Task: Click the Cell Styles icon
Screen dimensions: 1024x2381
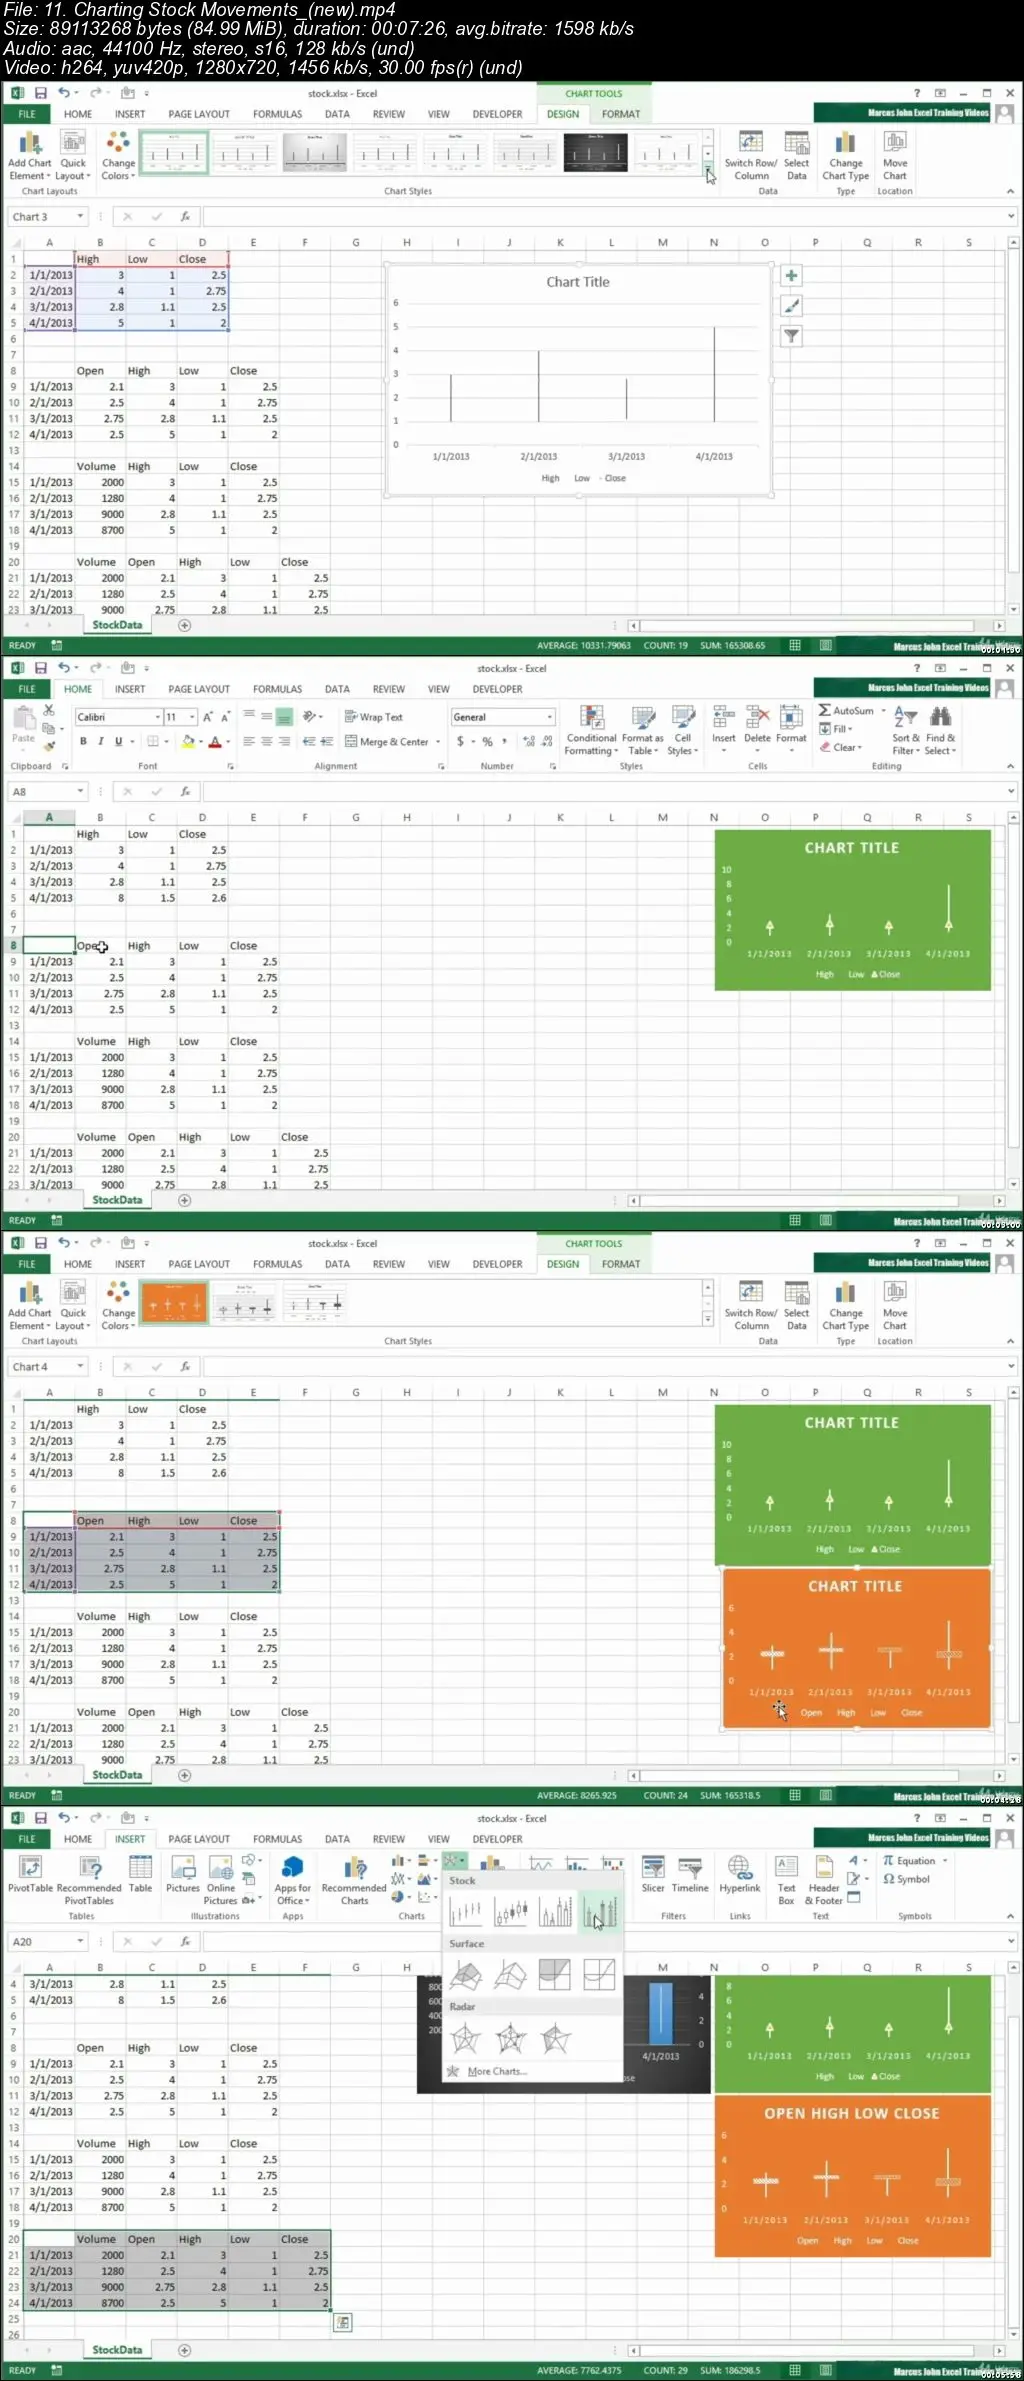Action: click(x=683, y=718)
